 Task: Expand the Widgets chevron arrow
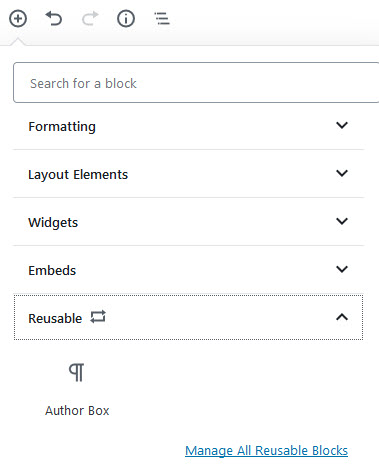pyautogui.click(x=342, y=221)
